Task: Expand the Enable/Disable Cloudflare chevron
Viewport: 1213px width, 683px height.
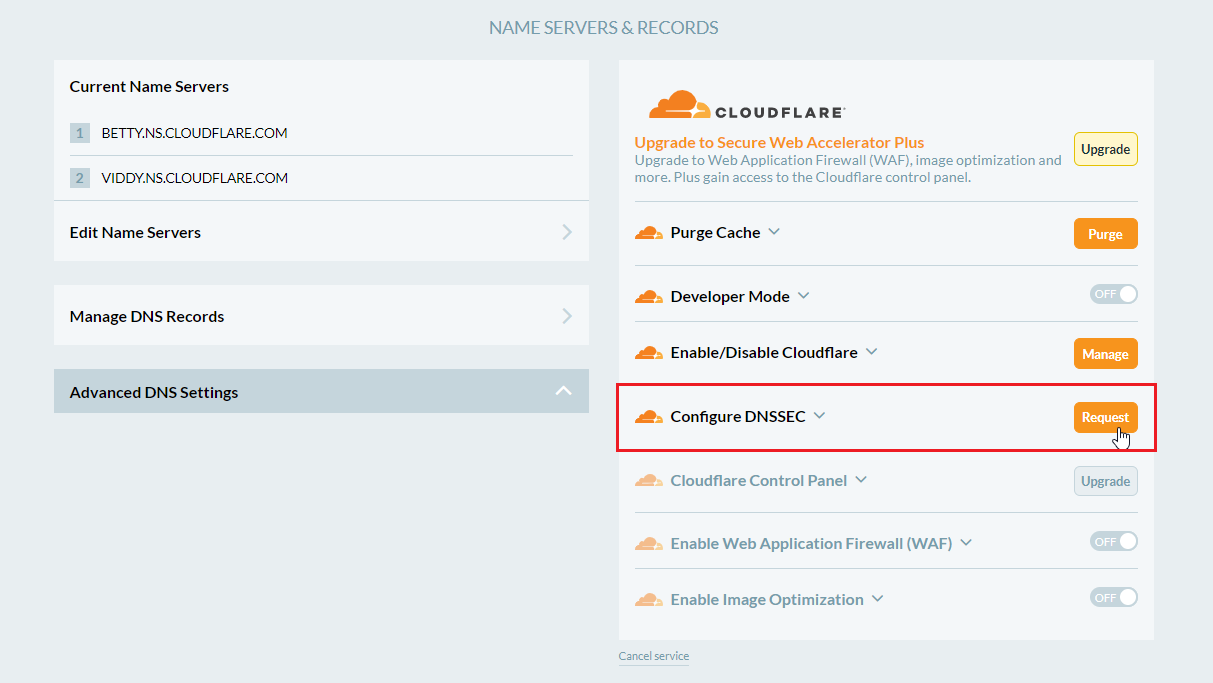Action: tap(871, 352)
